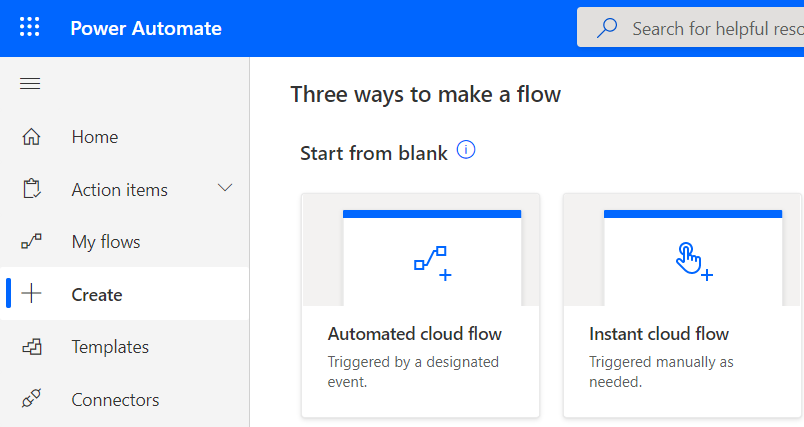This screenshot has height=427, width=804.
Task: Click the search magnifier icon
Action: 607,28
